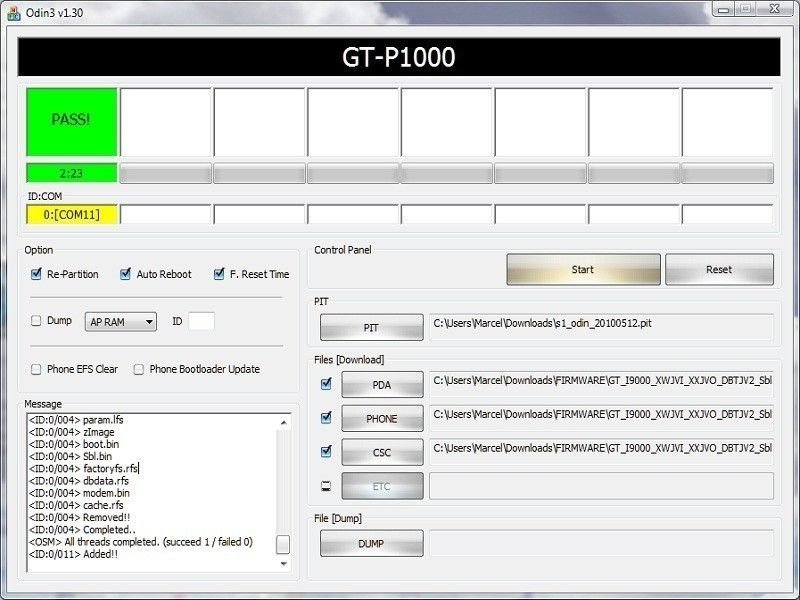Image resolution: width=800 pixels, height=600 pixels.
Task: Click the 'Removed!!' log line
Action: coord(80,517)
